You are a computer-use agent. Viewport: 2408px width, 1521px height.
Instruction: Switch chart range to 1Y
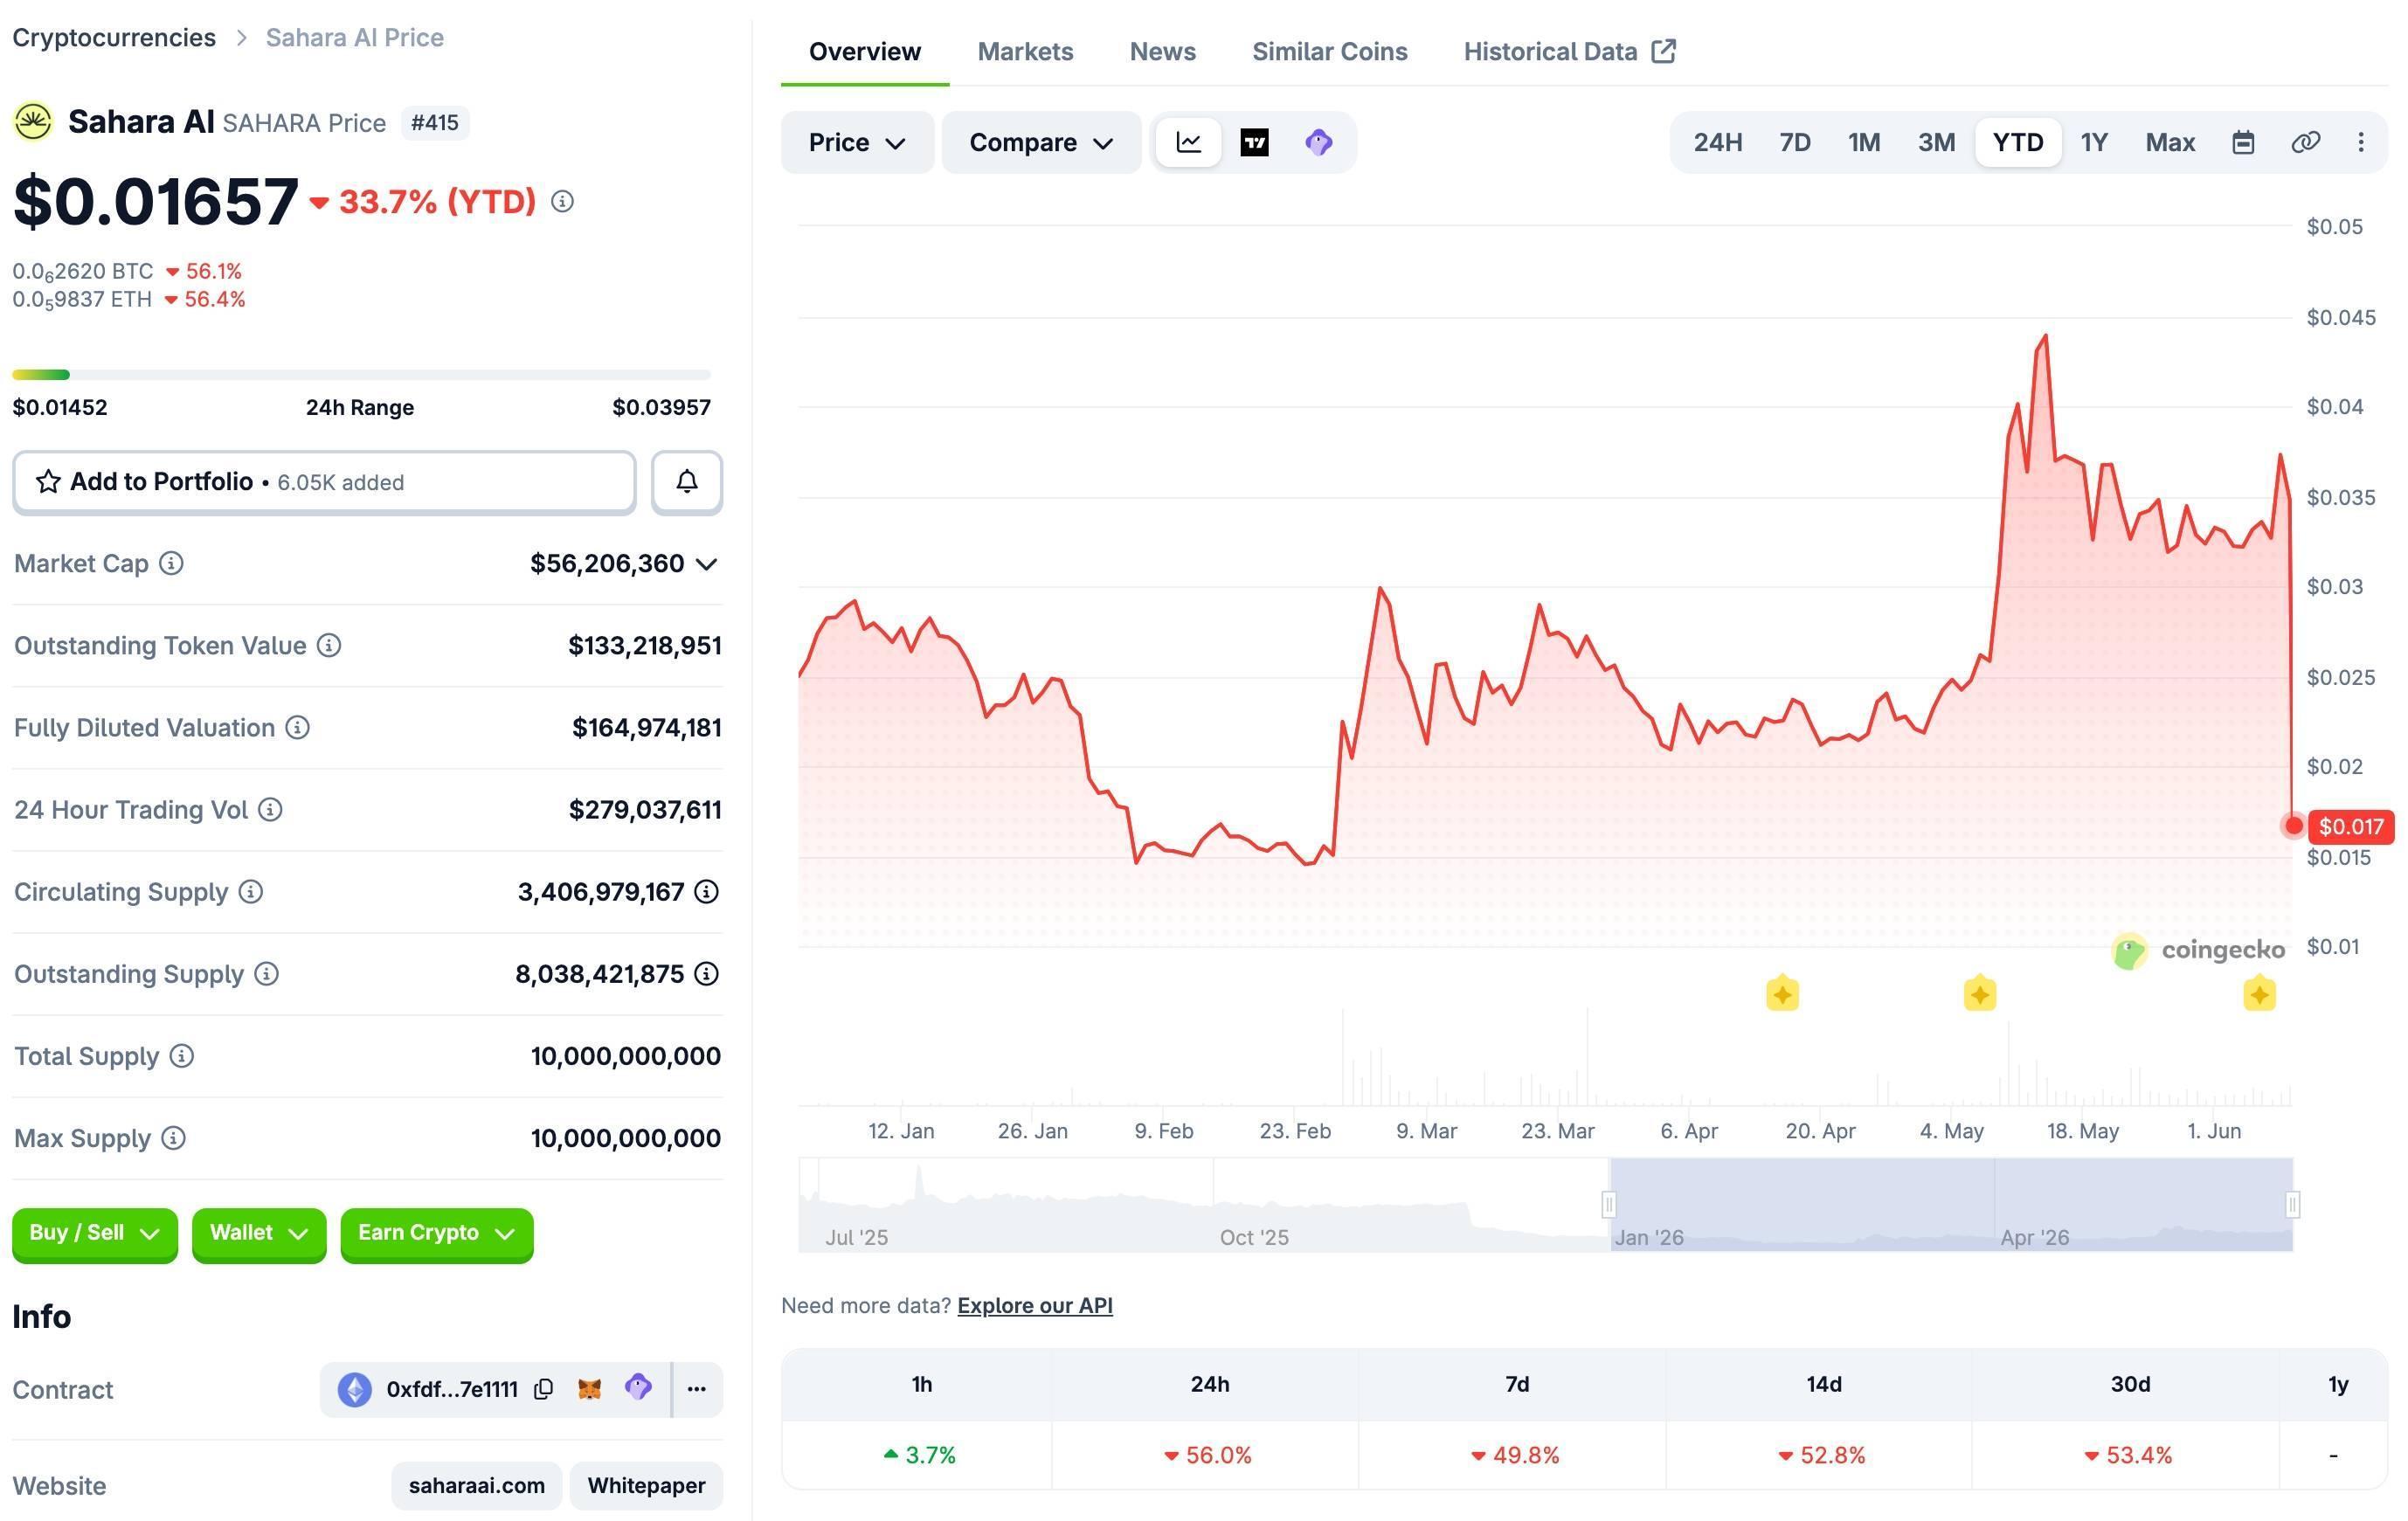tap(2094, 142)
